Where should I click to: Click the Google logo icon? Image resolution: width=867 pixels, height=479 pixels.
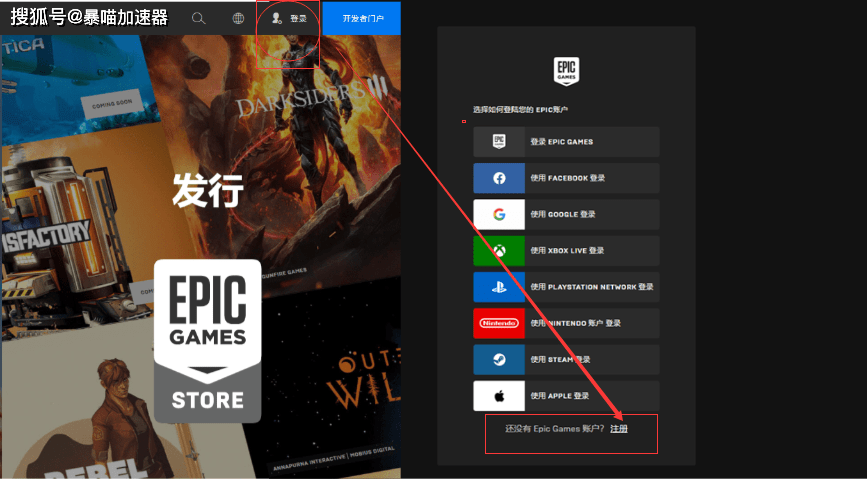click(x=499, y=214)
